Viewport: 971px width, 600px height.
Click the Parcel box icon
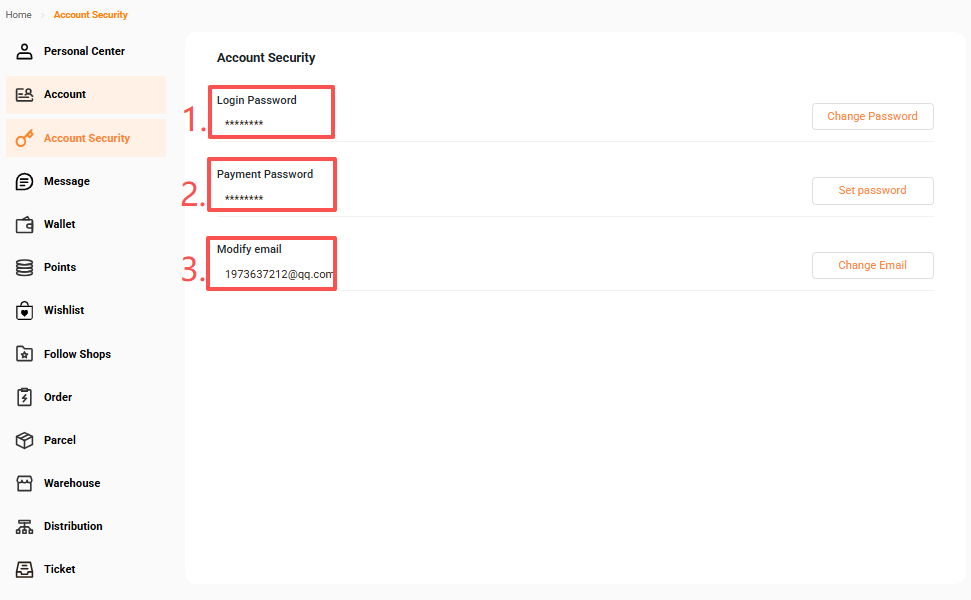pyautogui.click(x=25, y=440)
